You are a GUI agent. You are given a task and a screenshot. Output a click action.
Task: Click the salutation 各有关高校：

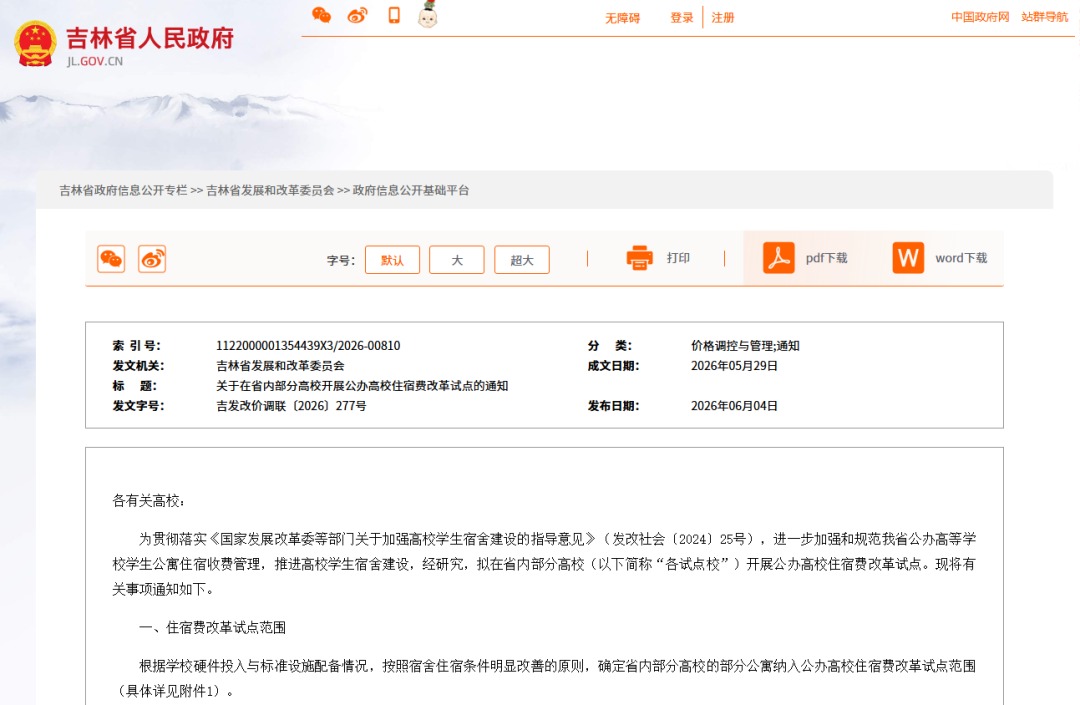[x=149, y=501]
